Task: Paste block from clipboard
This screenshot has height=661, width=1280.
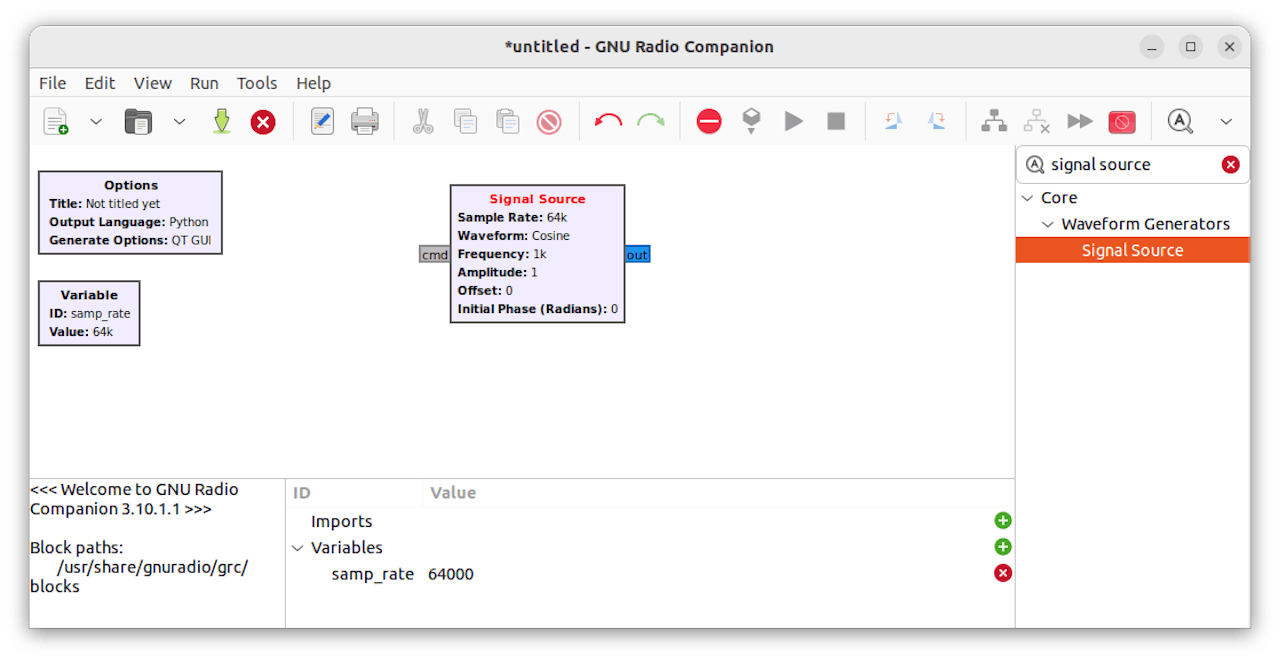Action: click(508, 122)
